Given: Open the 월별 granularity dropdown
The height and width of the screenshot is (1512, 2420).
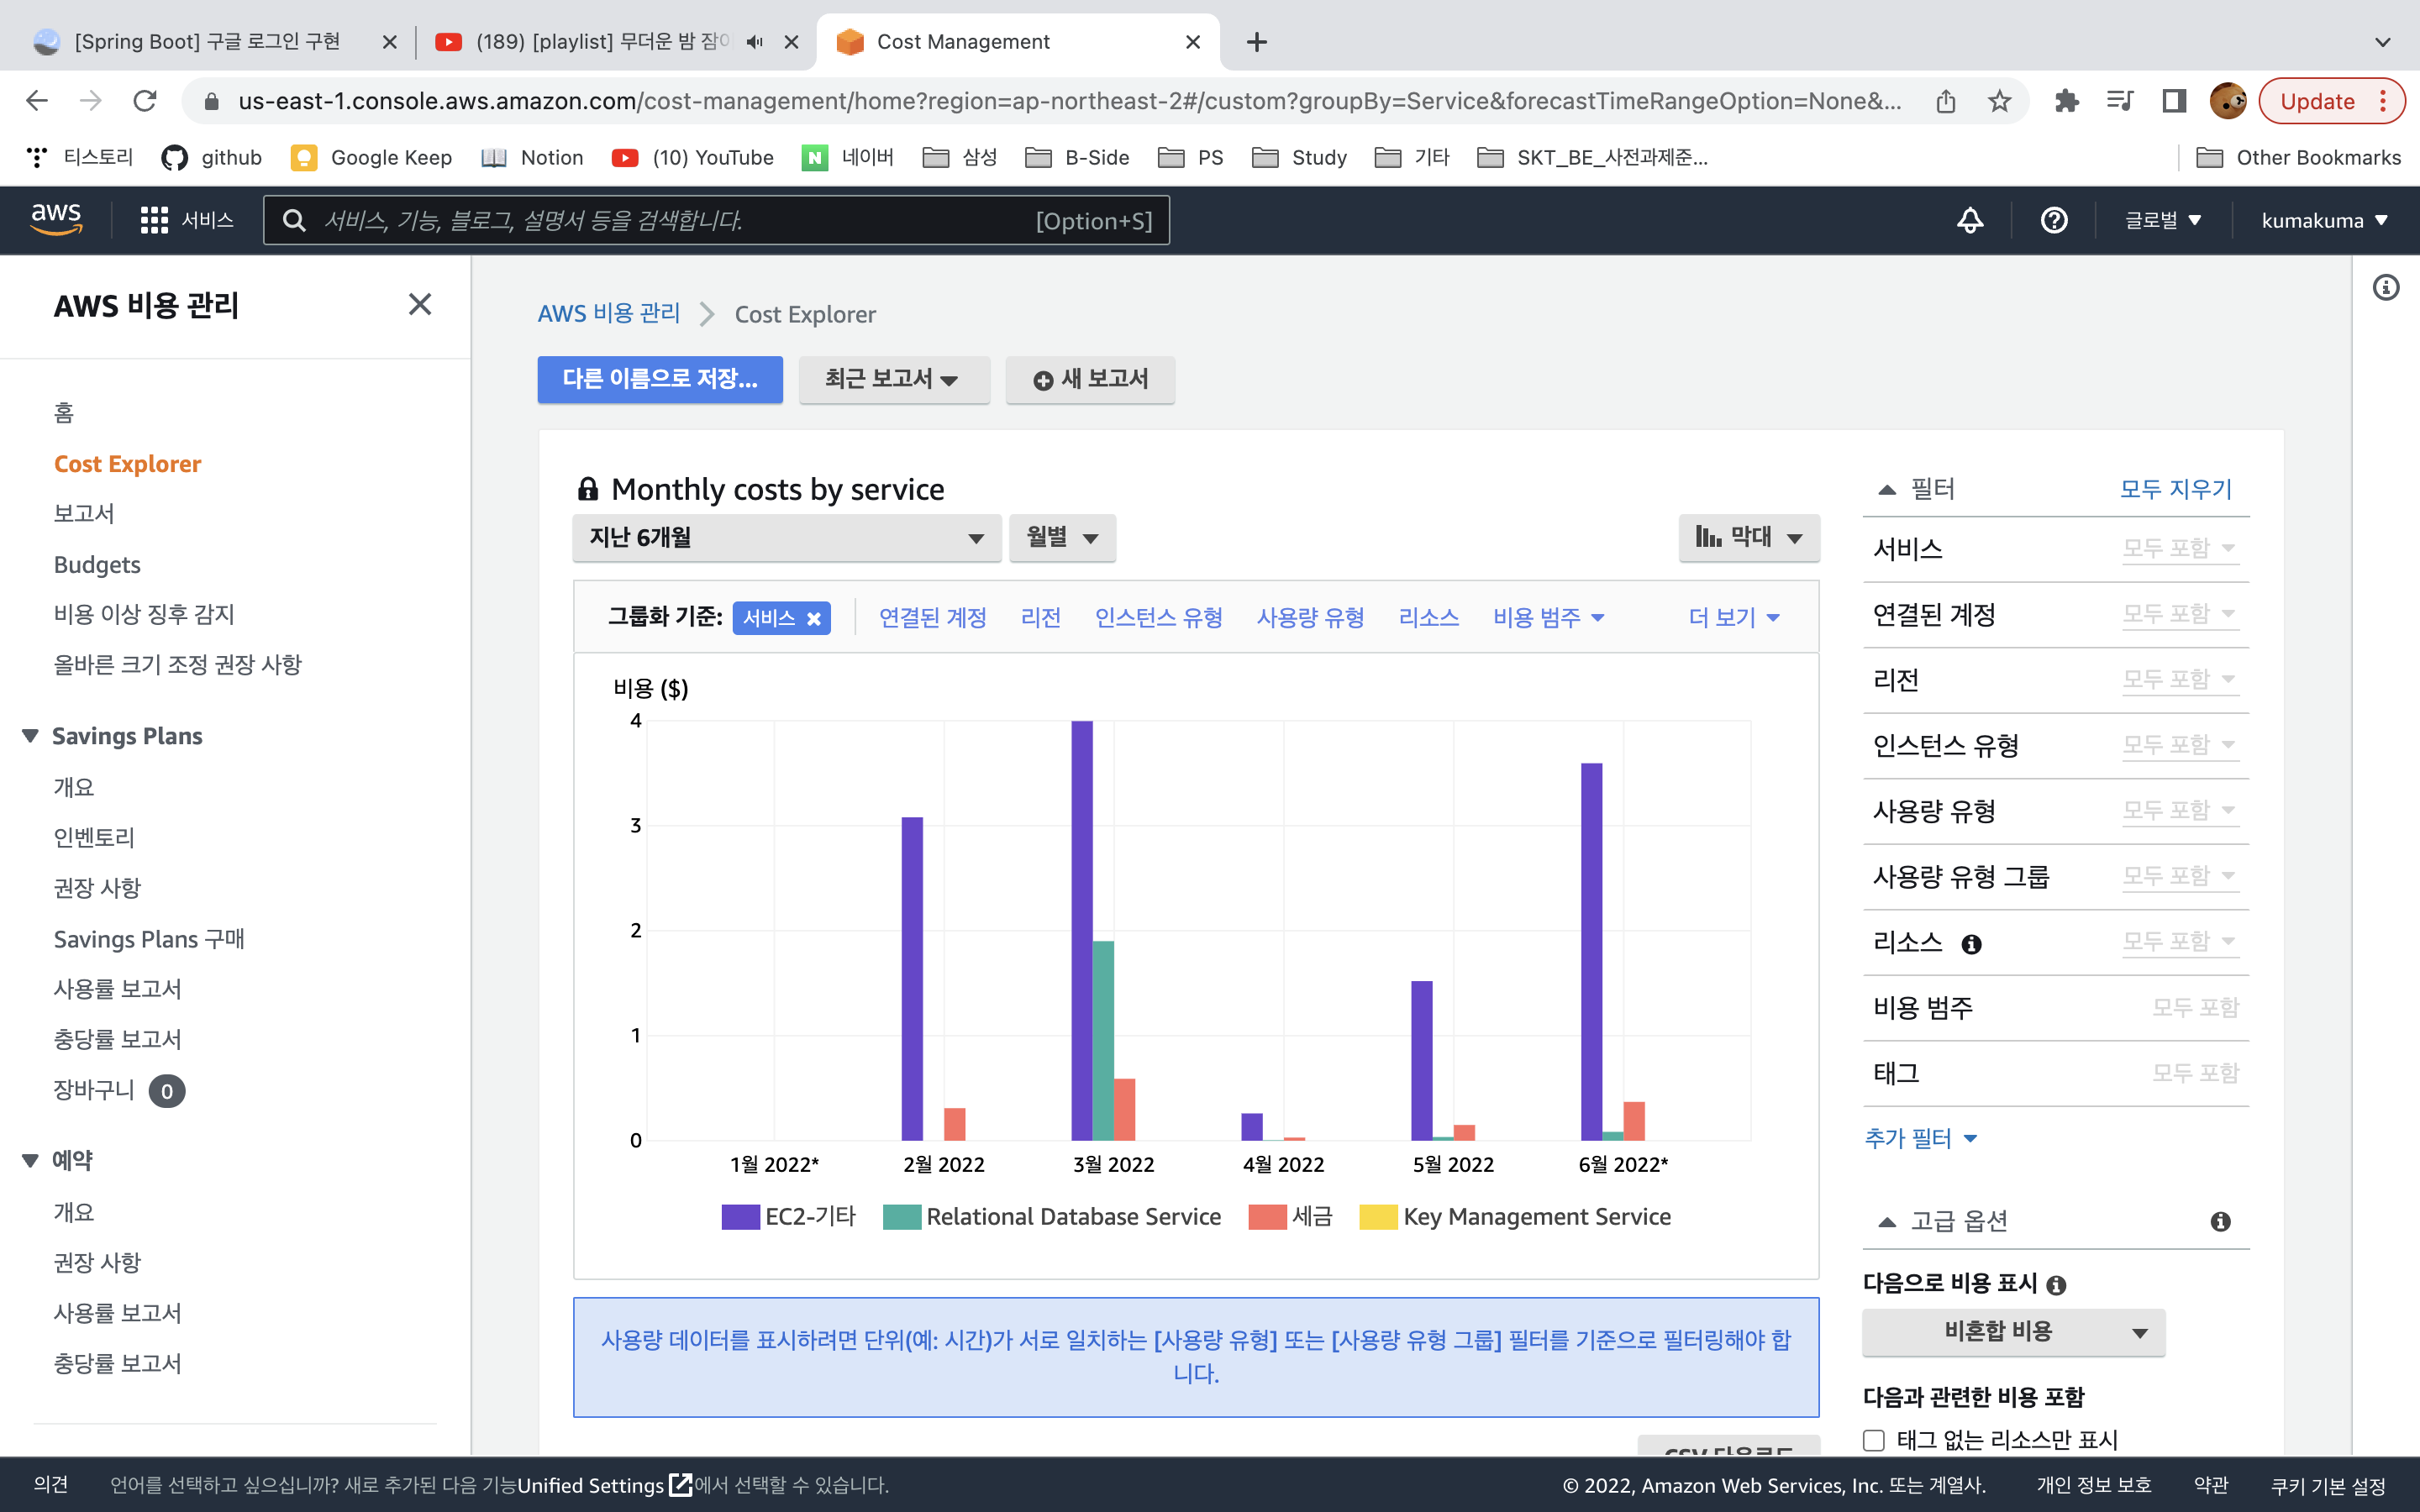Looking at the screenshot, I should tap(1062, 538).
